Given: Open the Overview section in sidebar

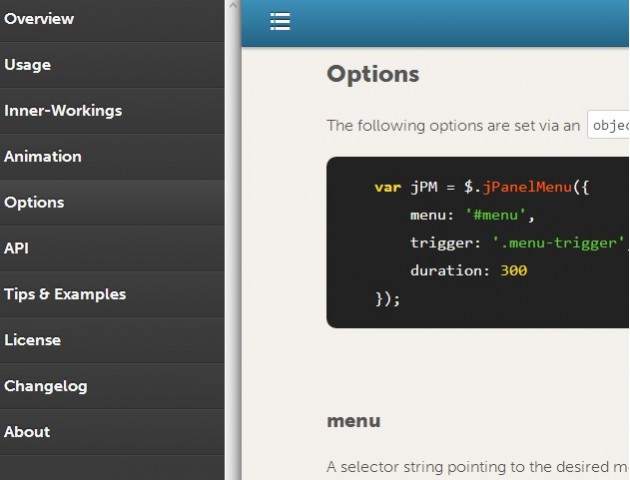Looking at the screenshot, I should (39, 19).
